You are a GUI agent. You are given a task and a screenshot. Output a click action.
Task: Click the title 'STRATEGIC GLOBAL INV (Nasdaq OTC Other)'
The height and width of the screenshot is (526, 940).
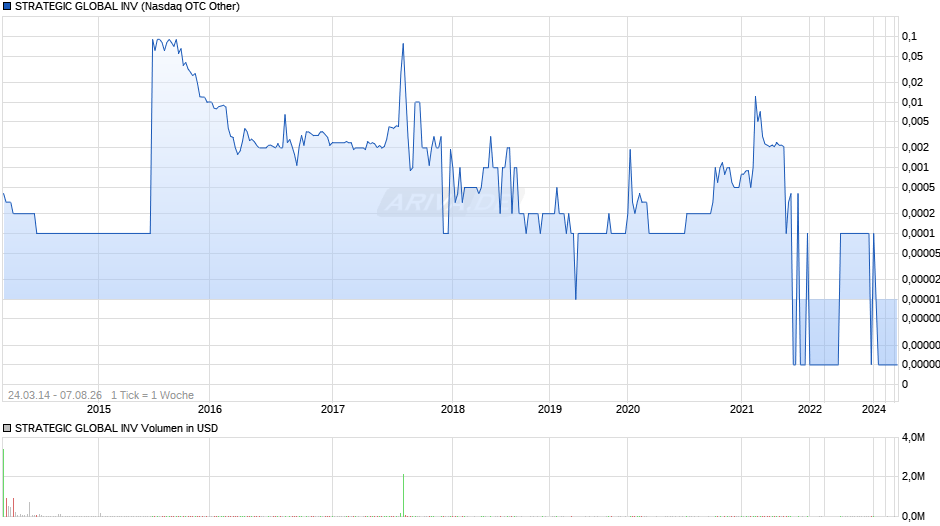point(127,7)
